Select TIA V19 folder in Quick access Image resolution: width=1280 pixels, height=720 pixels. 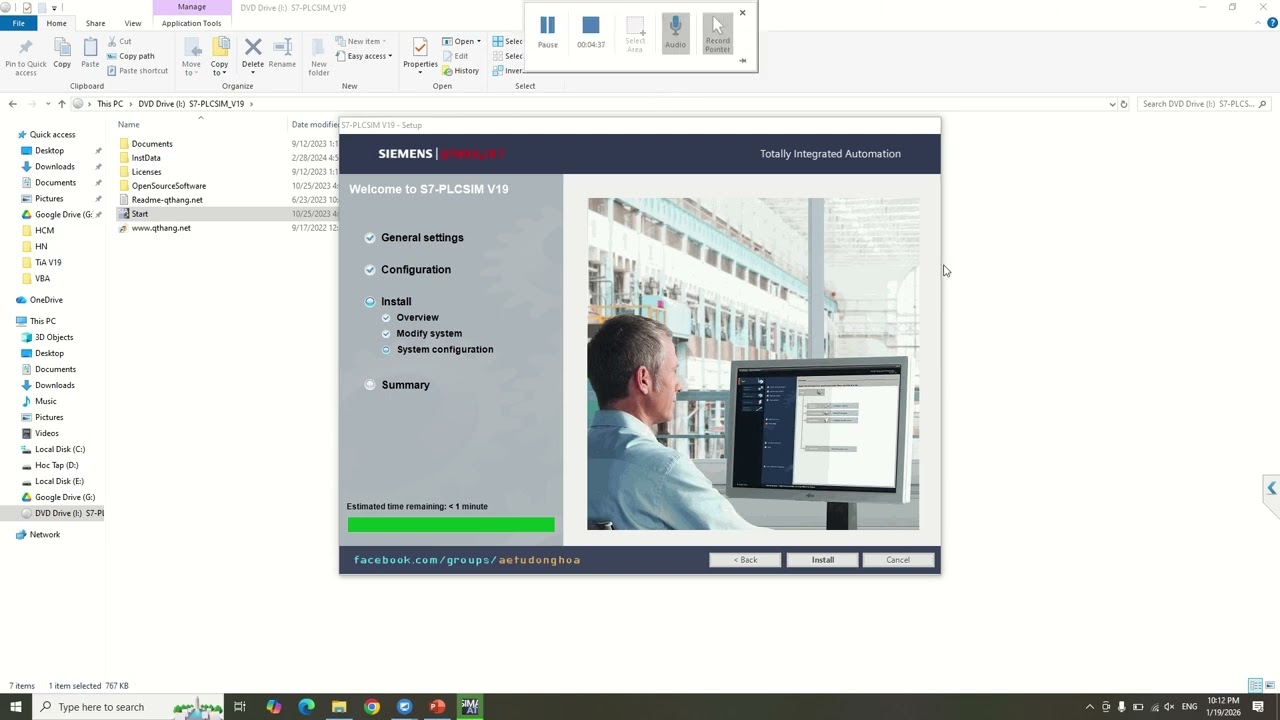48,262
